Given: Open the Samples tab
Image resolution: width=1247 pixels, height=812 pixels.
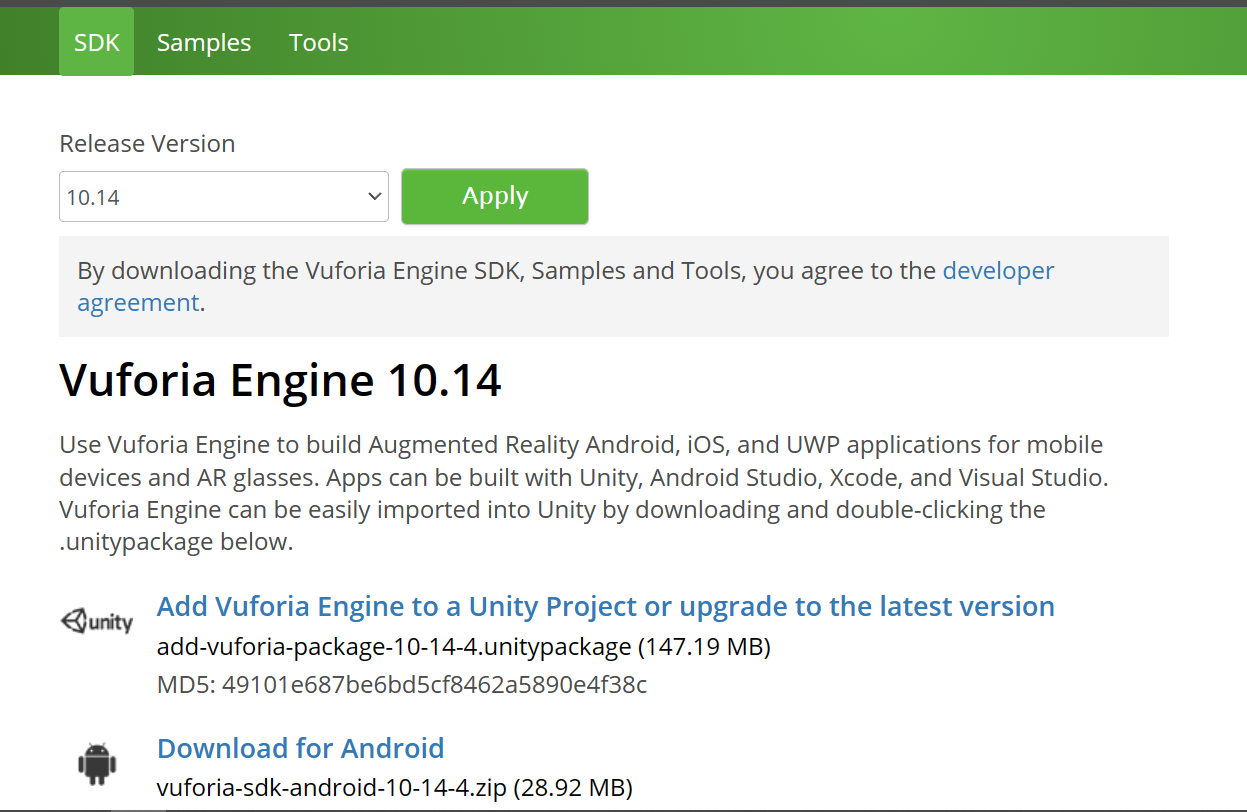Looking at the screenshot, I should click(204, 42).
